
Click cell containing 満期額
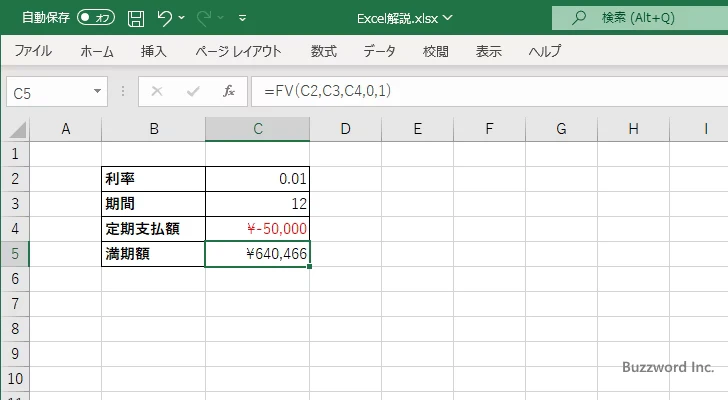coord(154,254)
